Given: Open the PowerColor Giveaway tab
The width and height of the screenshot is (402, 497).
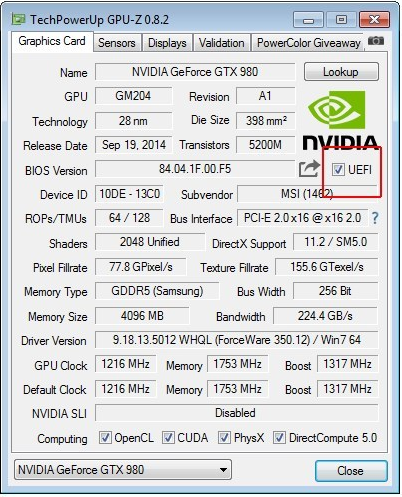Looking at the screenshot, I should [308, 43].
